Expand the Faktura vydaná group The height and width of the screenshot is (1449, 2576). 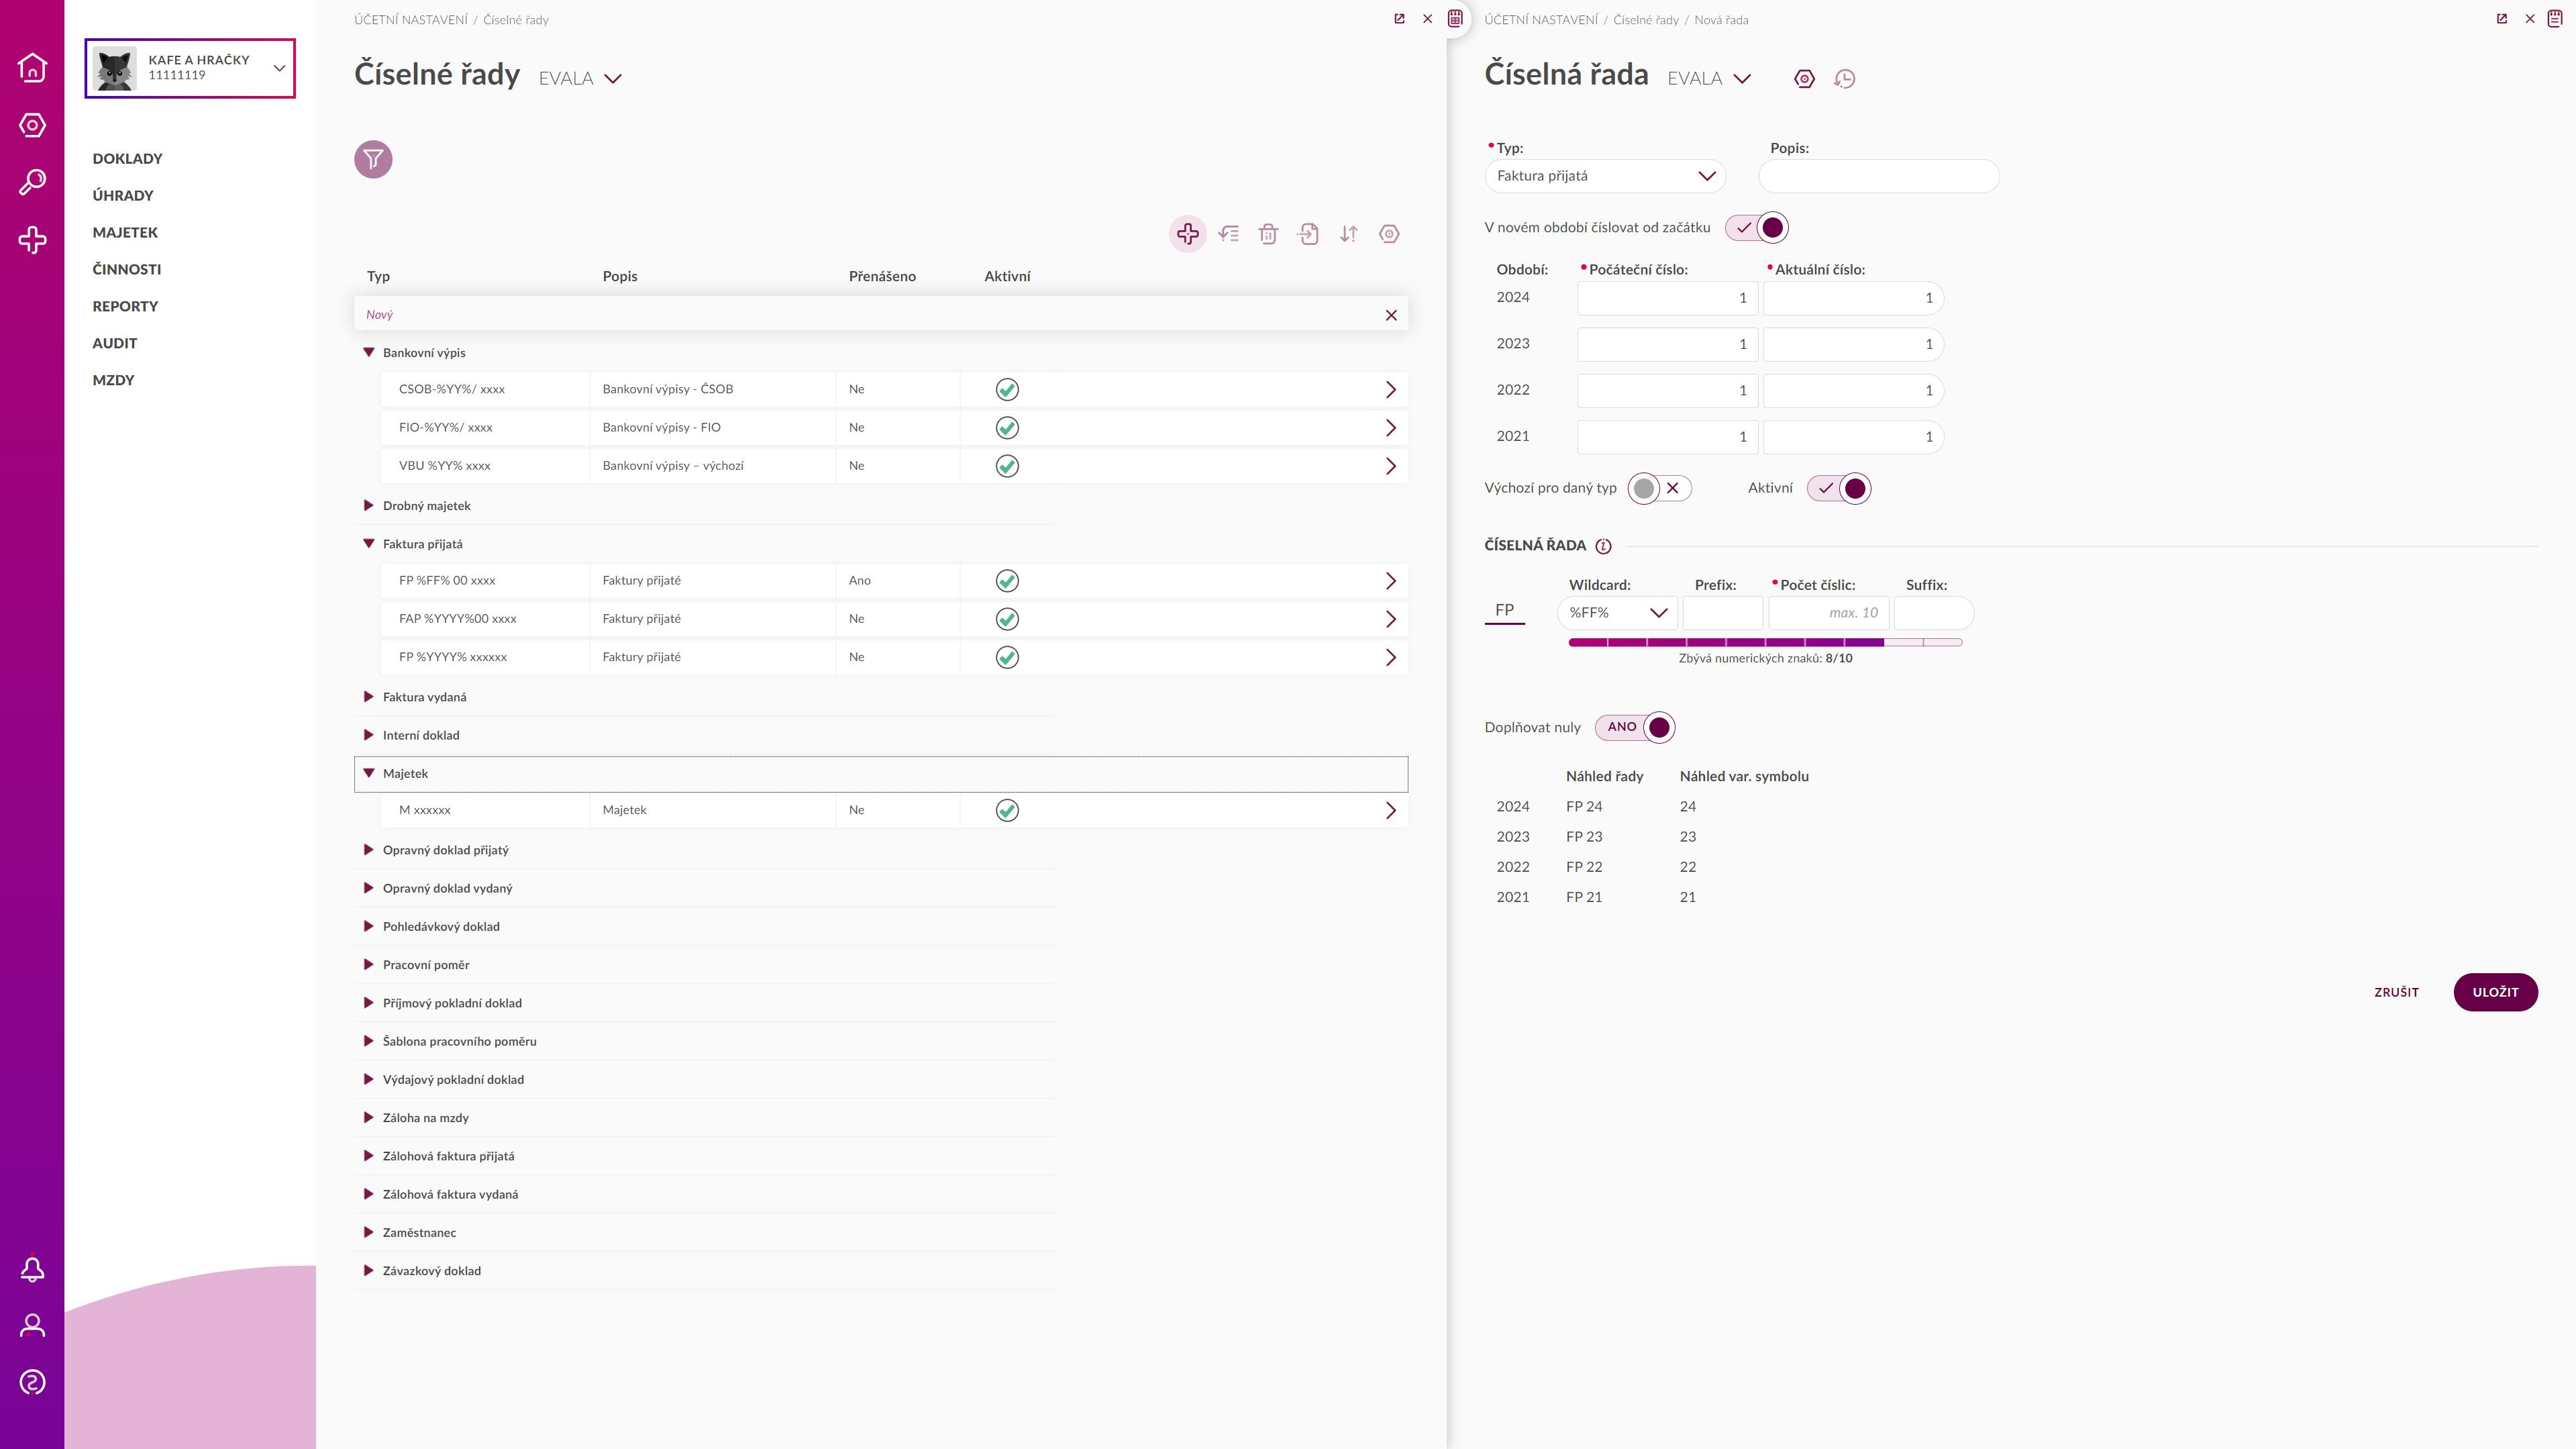point(368,697)
